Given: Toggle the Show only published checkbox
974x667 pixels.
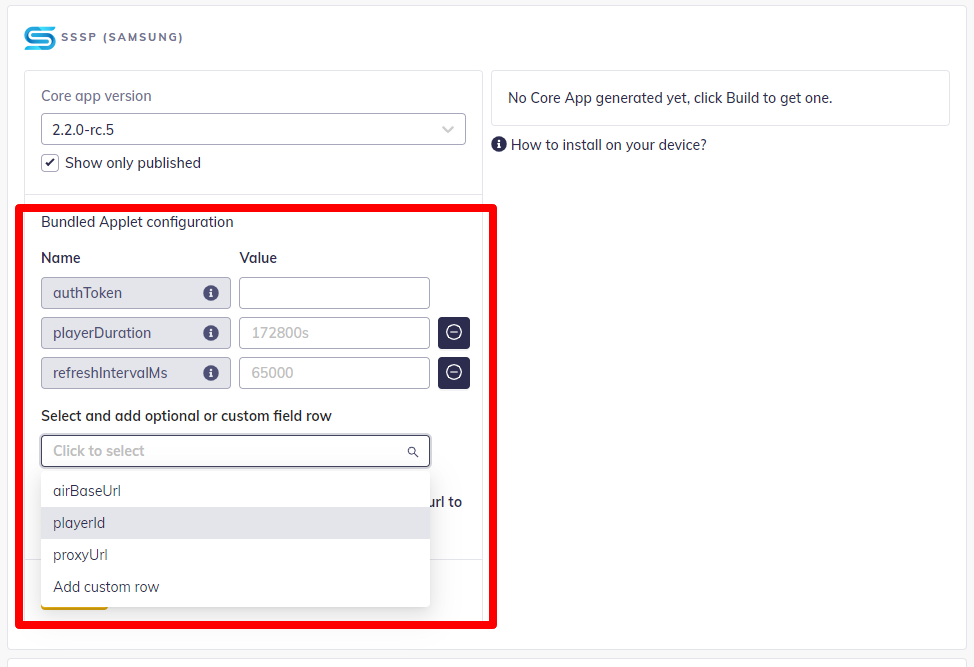Looking at the screenshot, I should click(x=50, y=163).
